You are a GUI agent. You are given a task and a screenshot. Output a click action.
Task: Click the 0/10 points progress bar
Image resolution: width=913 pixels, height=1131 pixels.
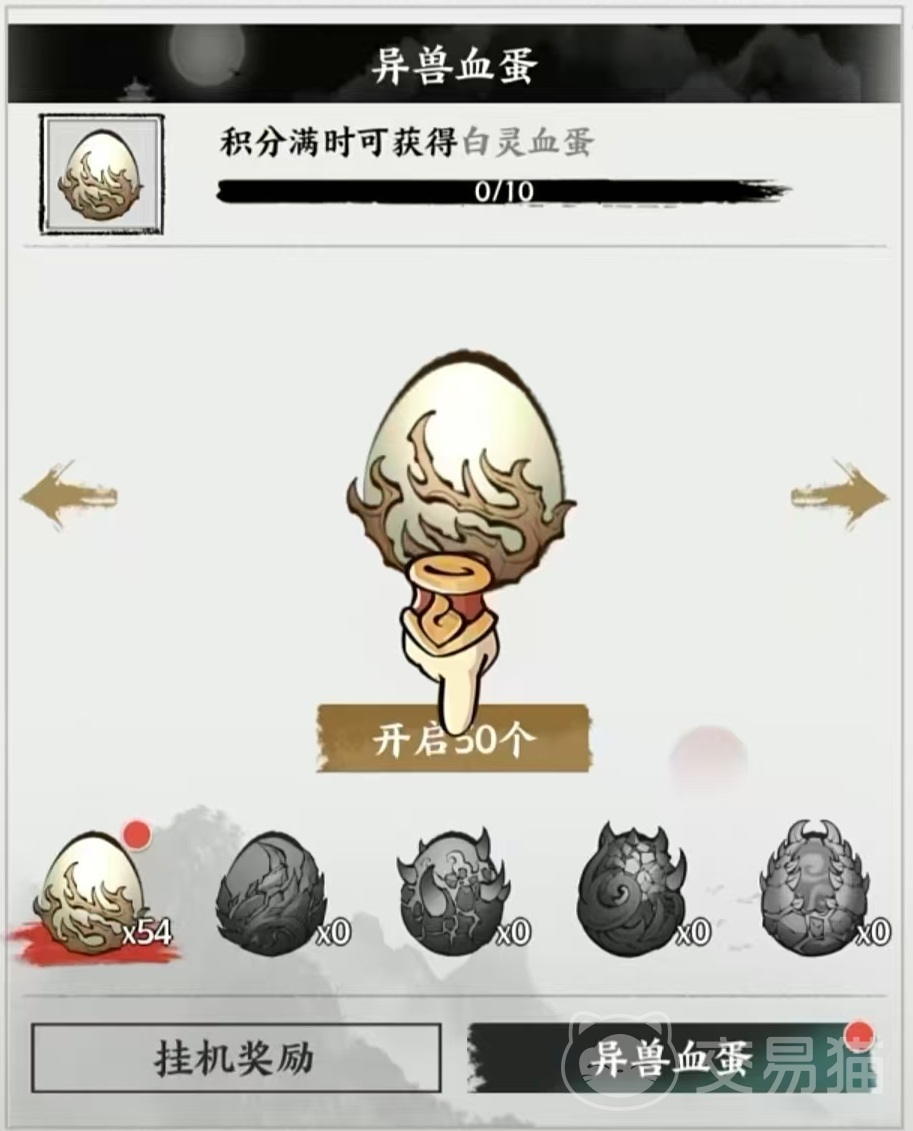pos(503,191)
